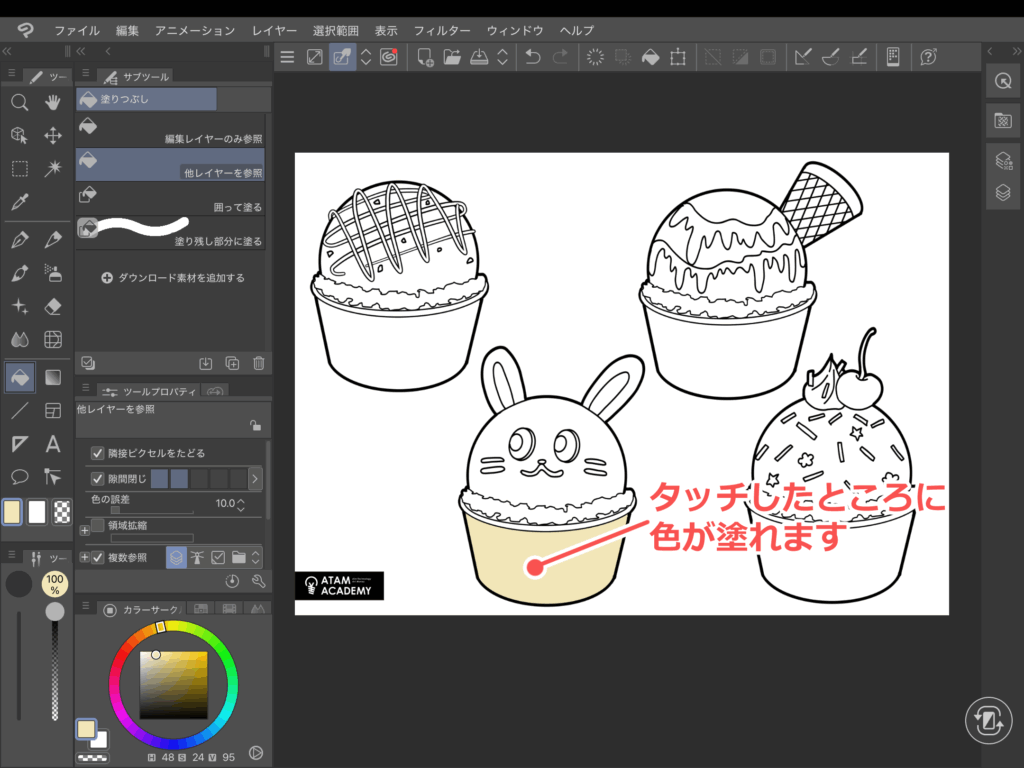Viewport: 1024px width, 768px height.
Task: Select the rectangular selection marquee tool
Action: pos(18,168)
